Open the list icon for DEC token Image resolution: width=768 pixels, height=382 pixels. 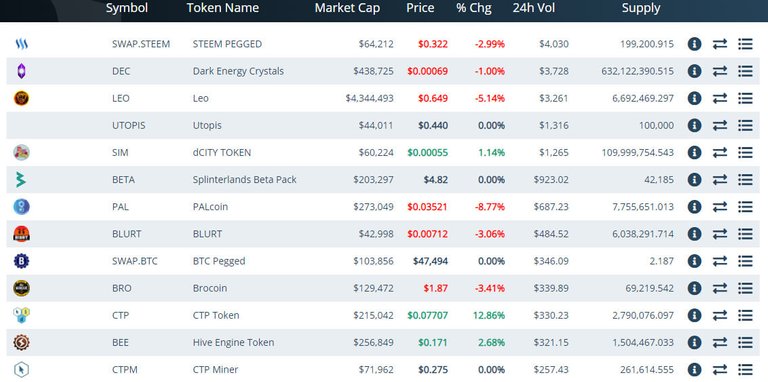[x=745, y=71]
